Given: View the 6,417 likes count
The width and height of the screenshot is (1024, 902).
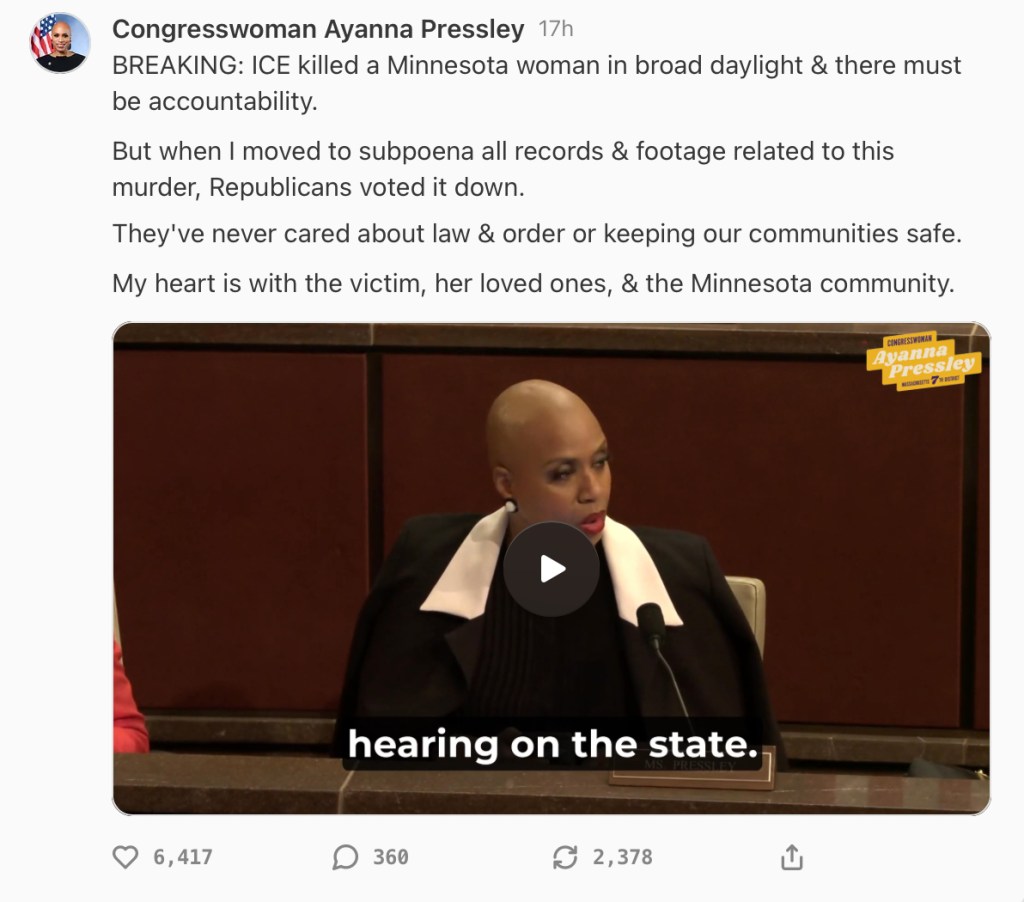Looking at the screenshot, I should (x=183, y=857).
